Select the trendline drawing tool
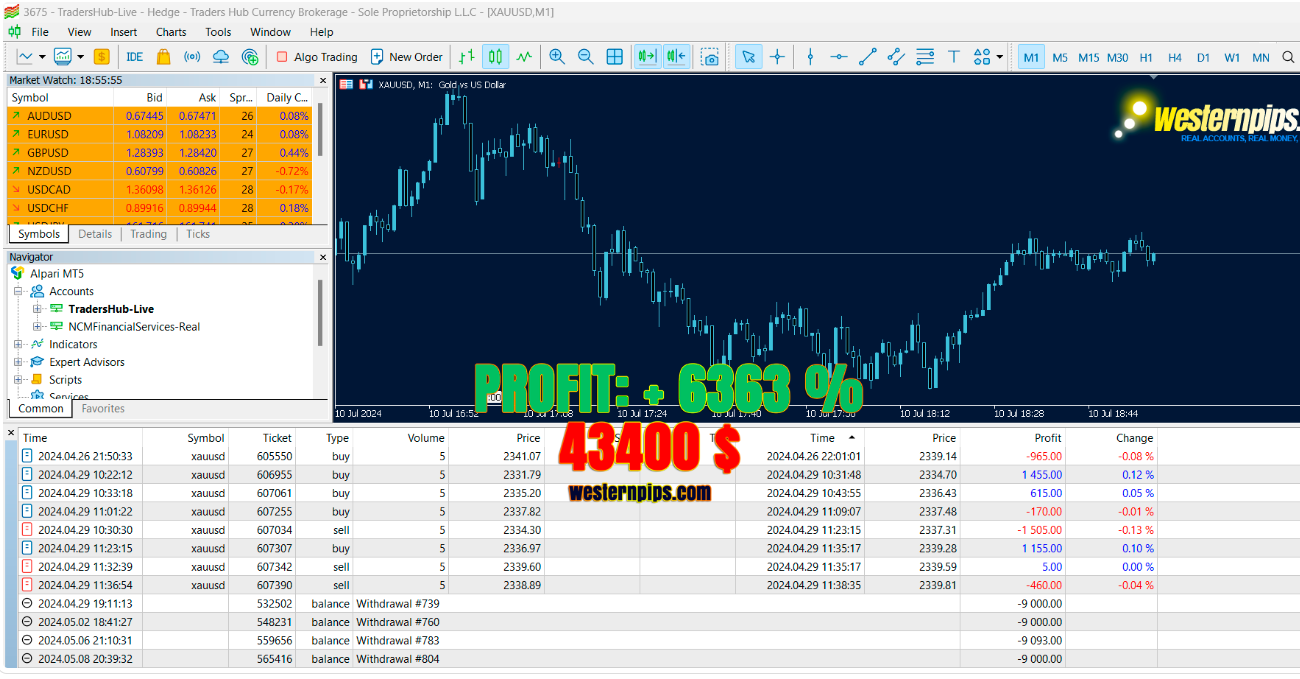Screen dimensions: 1300x679 point(868,57)
